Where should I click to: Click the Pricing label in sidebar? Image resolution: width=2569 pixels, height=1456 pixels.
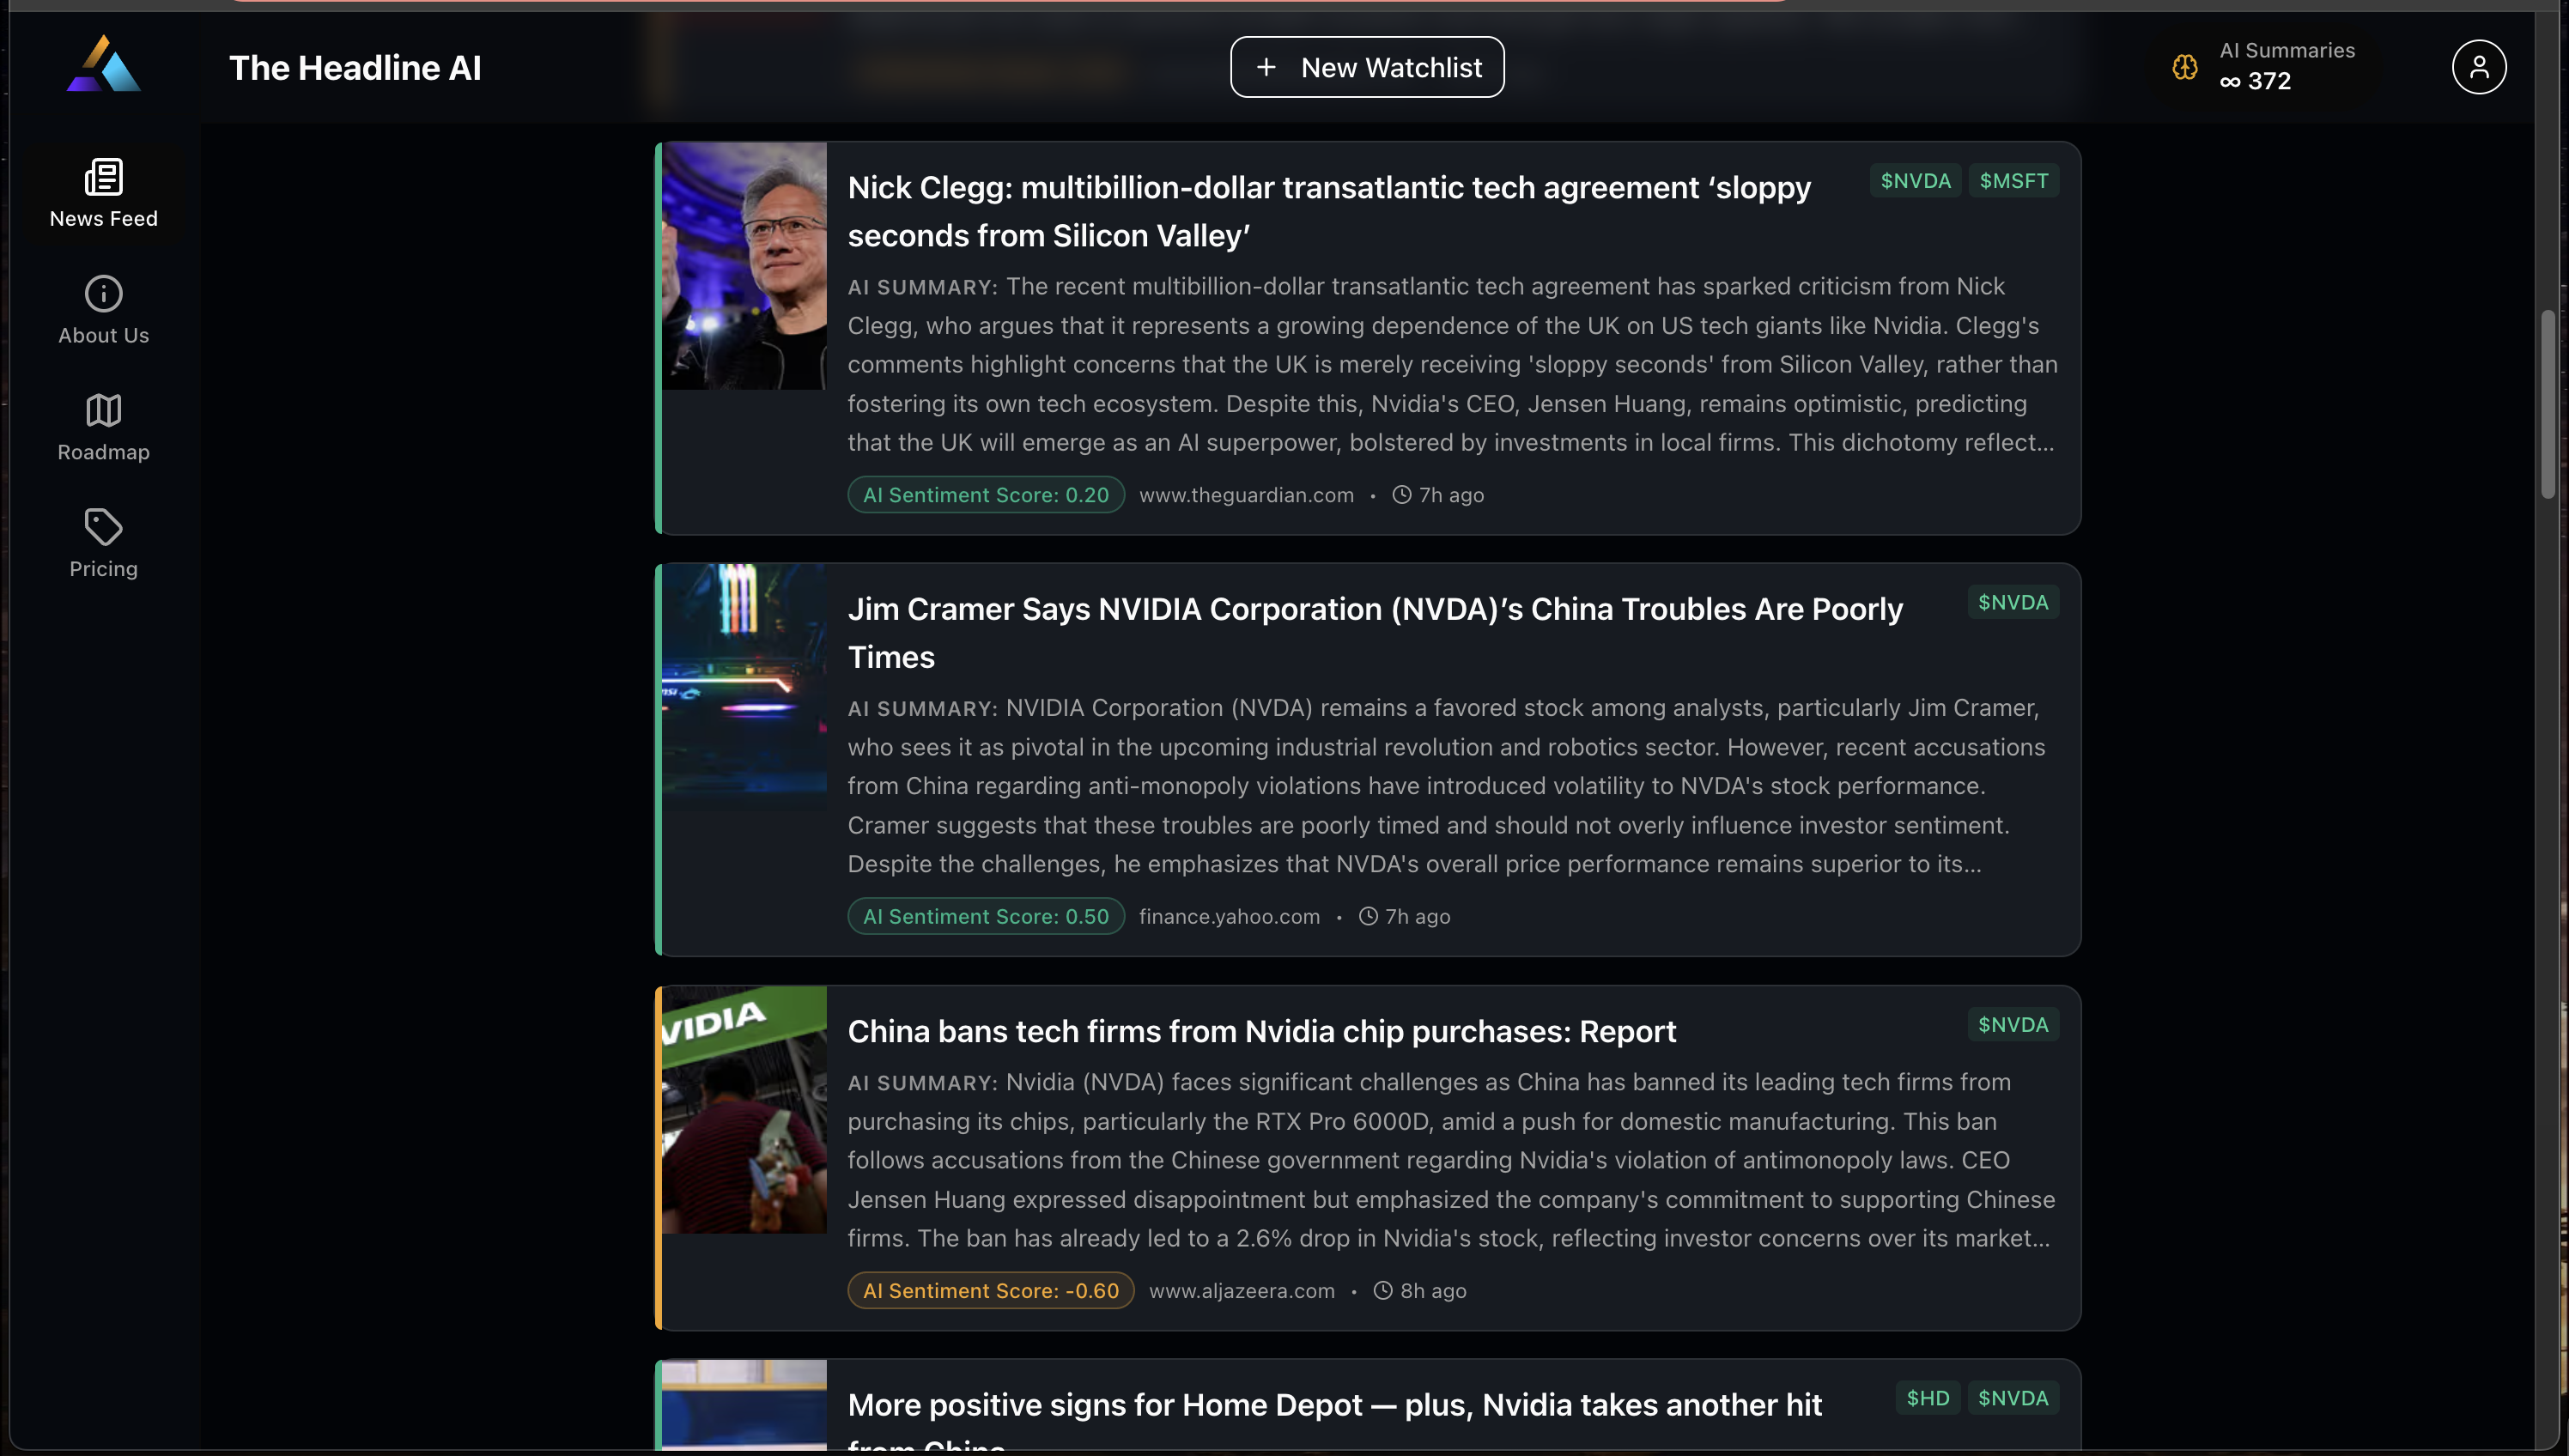(103, 569)
